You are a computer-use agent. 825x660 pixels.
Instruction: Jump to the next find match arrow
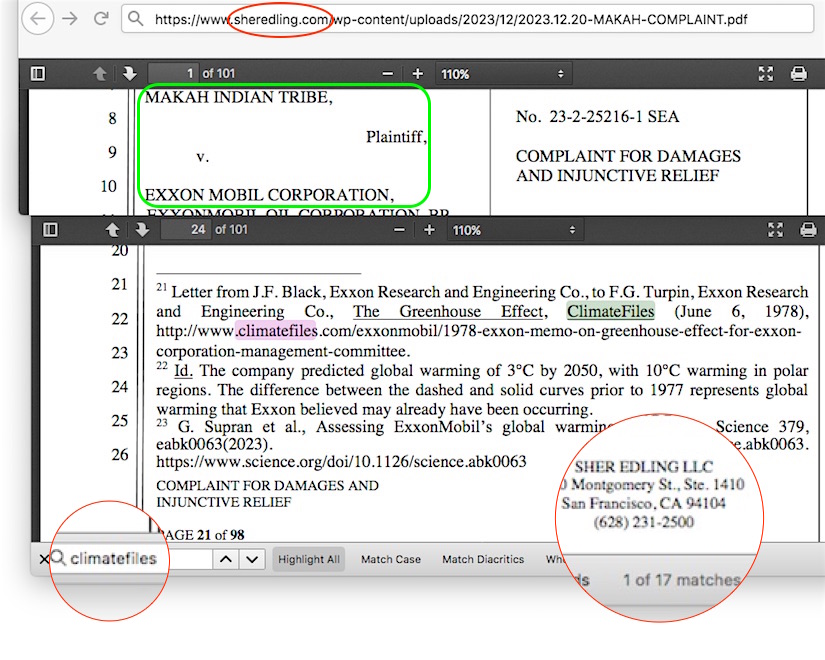coord(252,559)
